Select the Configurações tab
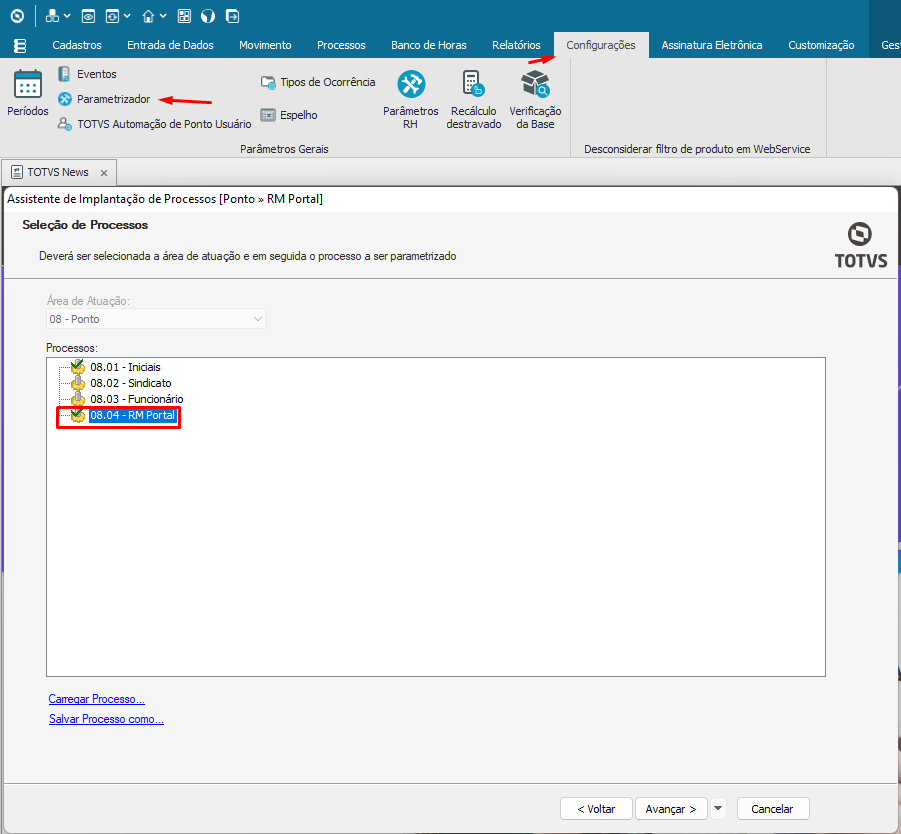This screenshot has width=901, height=834. point(601,45)
